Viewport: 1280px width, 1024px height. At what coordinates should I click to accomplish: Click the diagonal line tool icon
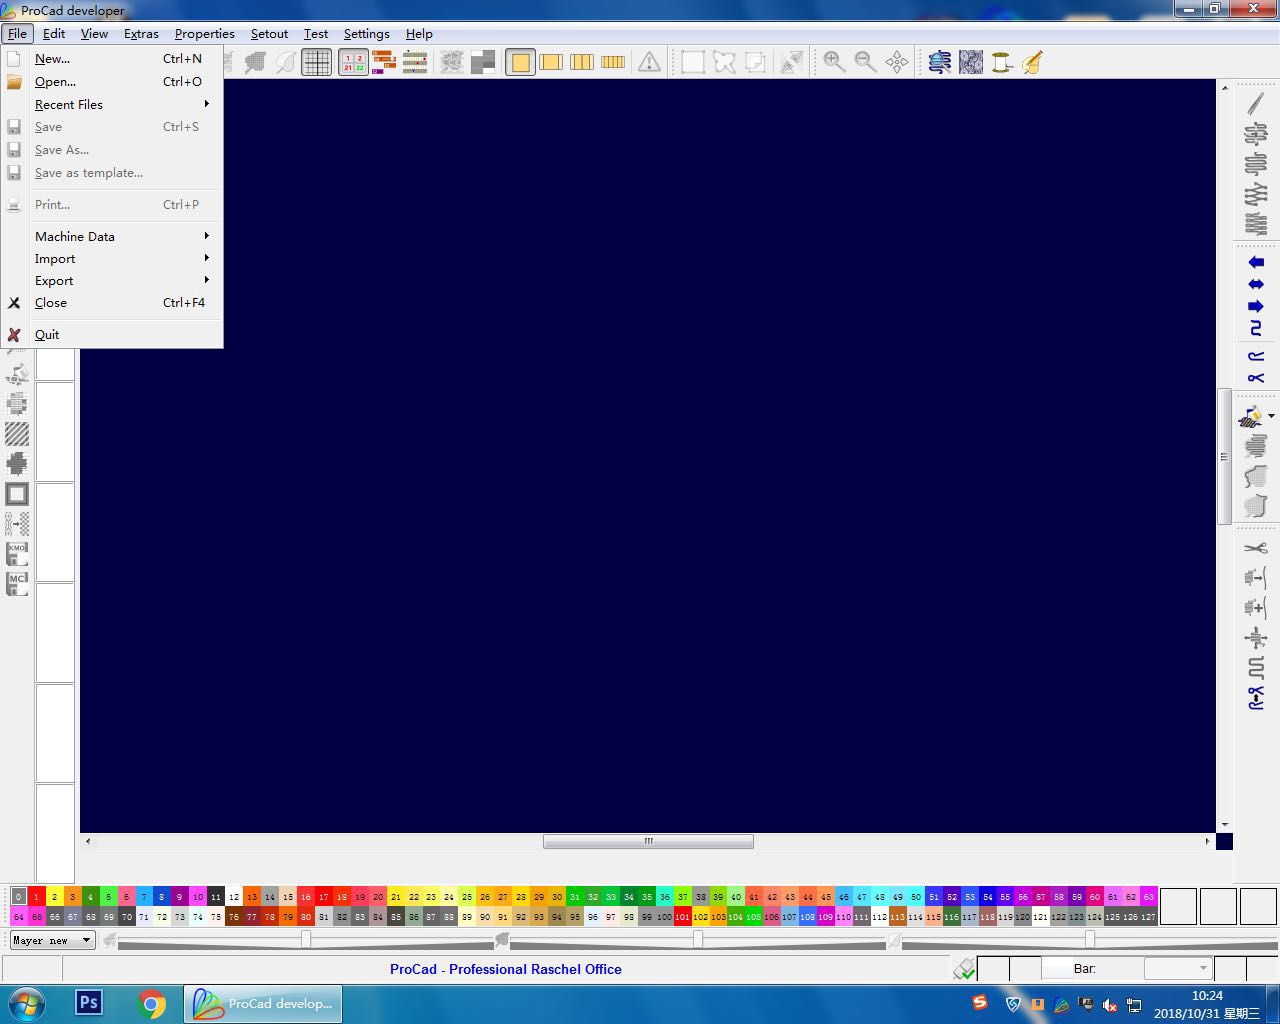(1256, 103)
